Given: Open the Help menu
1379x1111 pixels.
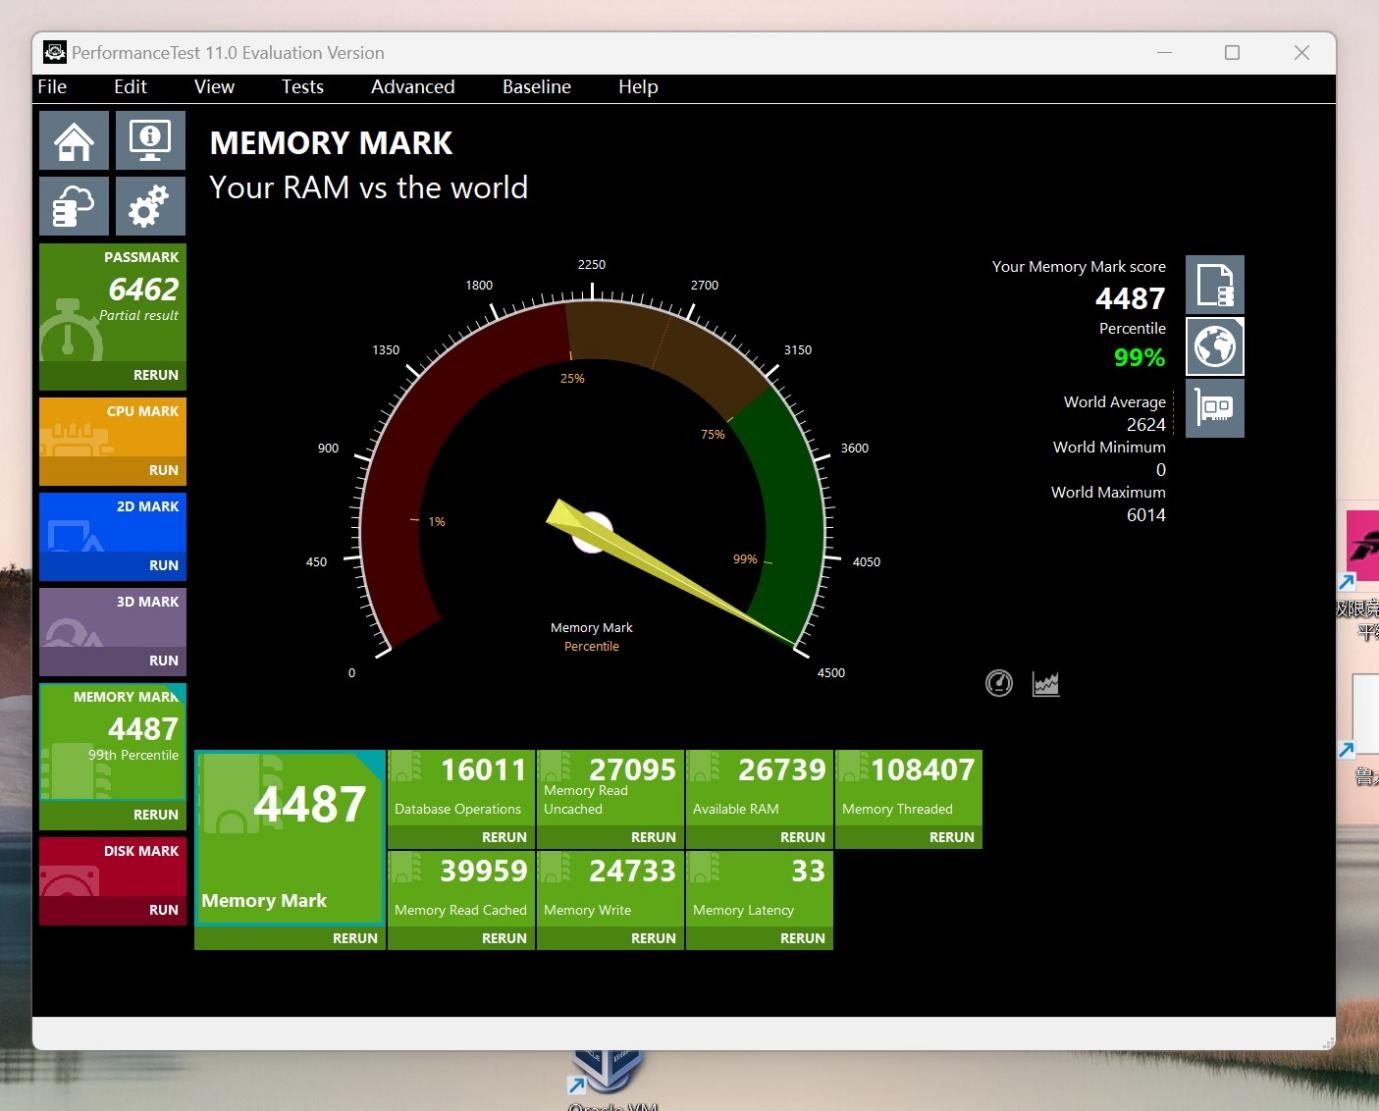Looking at the screenshot, I should pyautogui.click(x=638, y=87).
